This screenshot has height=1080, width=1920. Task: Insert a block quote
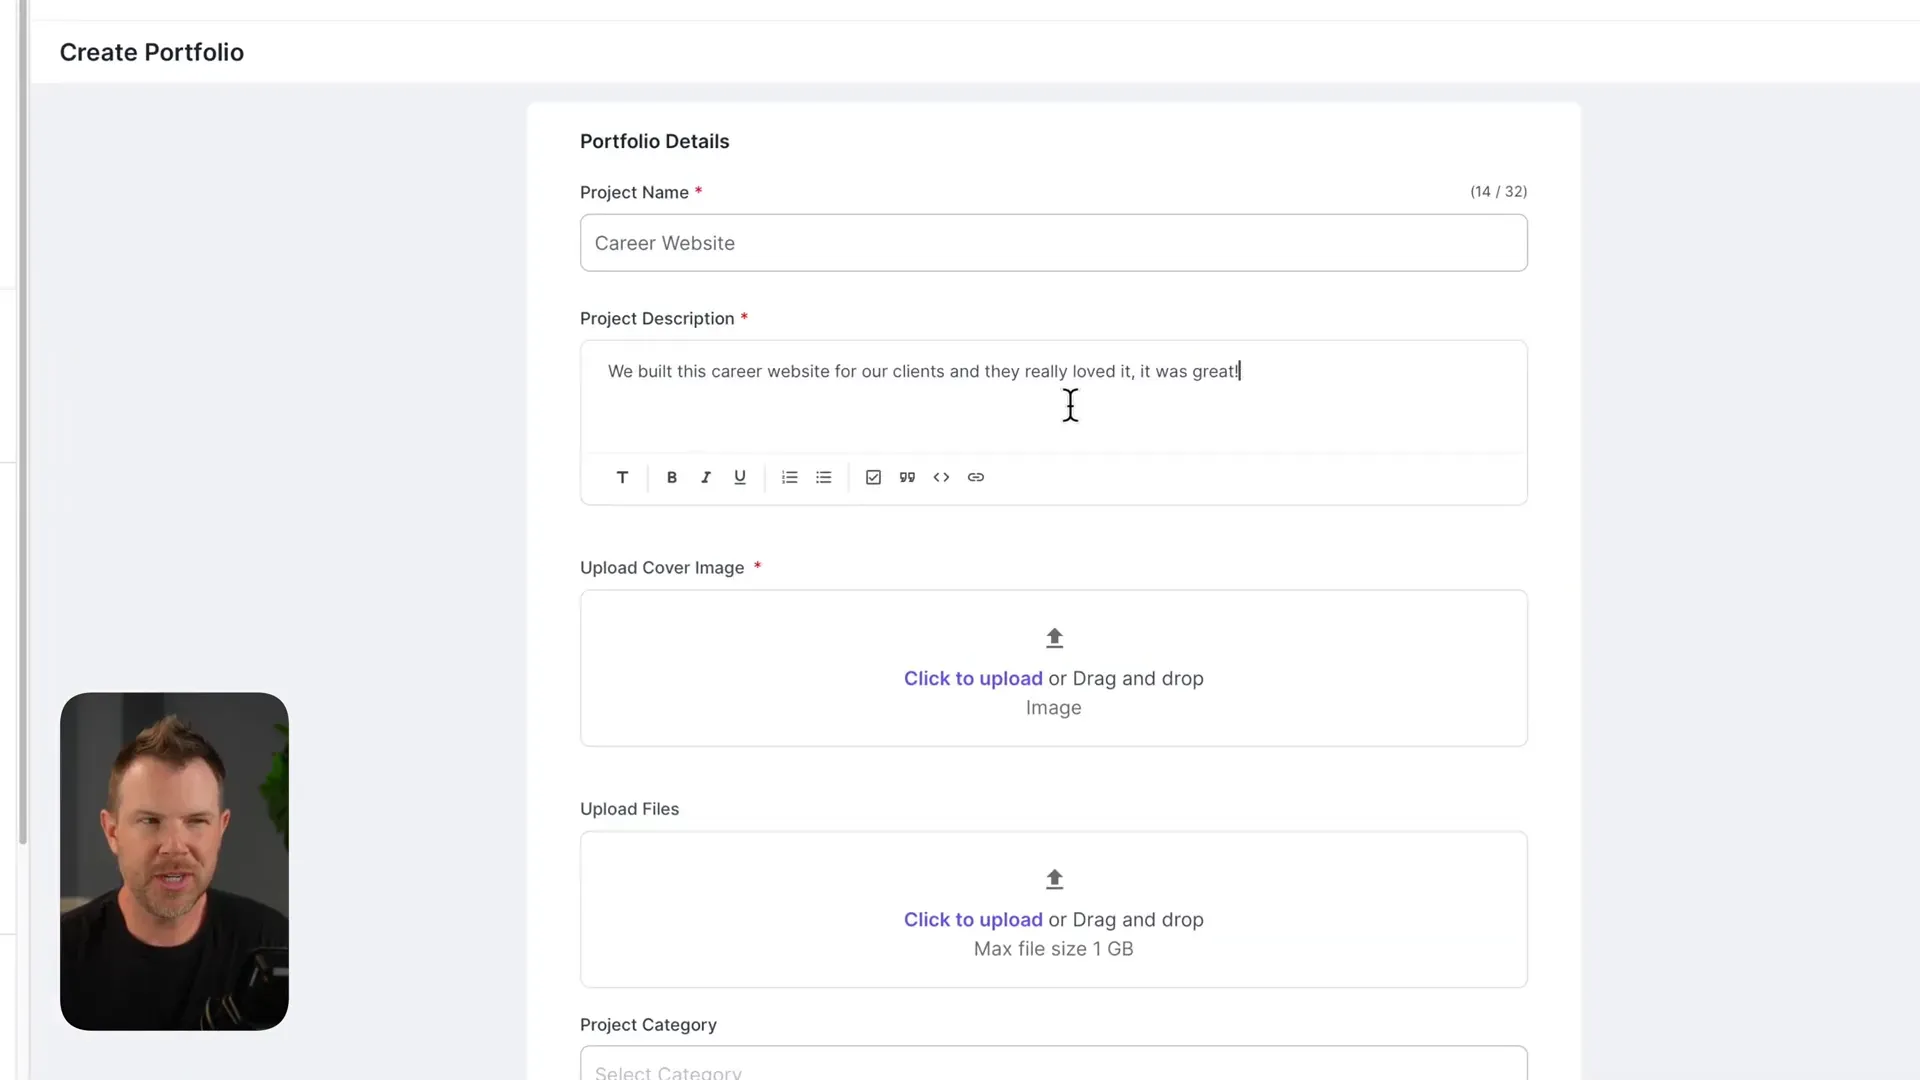click(907, 477)
